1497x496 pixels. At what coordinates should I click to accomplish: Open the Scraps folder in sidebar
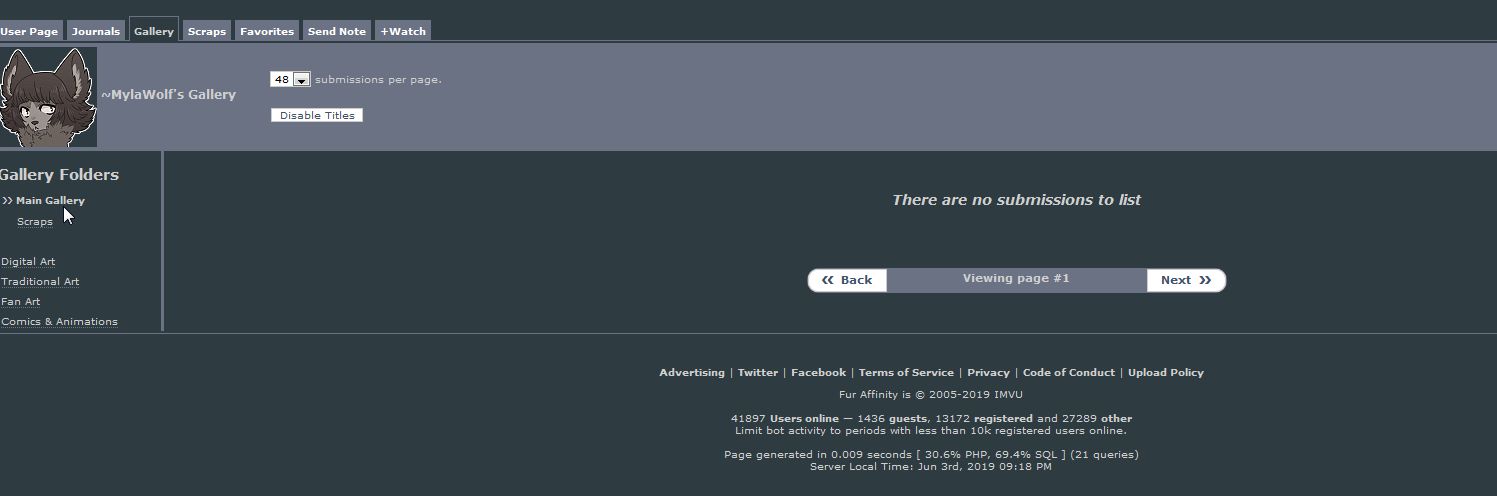35,222
